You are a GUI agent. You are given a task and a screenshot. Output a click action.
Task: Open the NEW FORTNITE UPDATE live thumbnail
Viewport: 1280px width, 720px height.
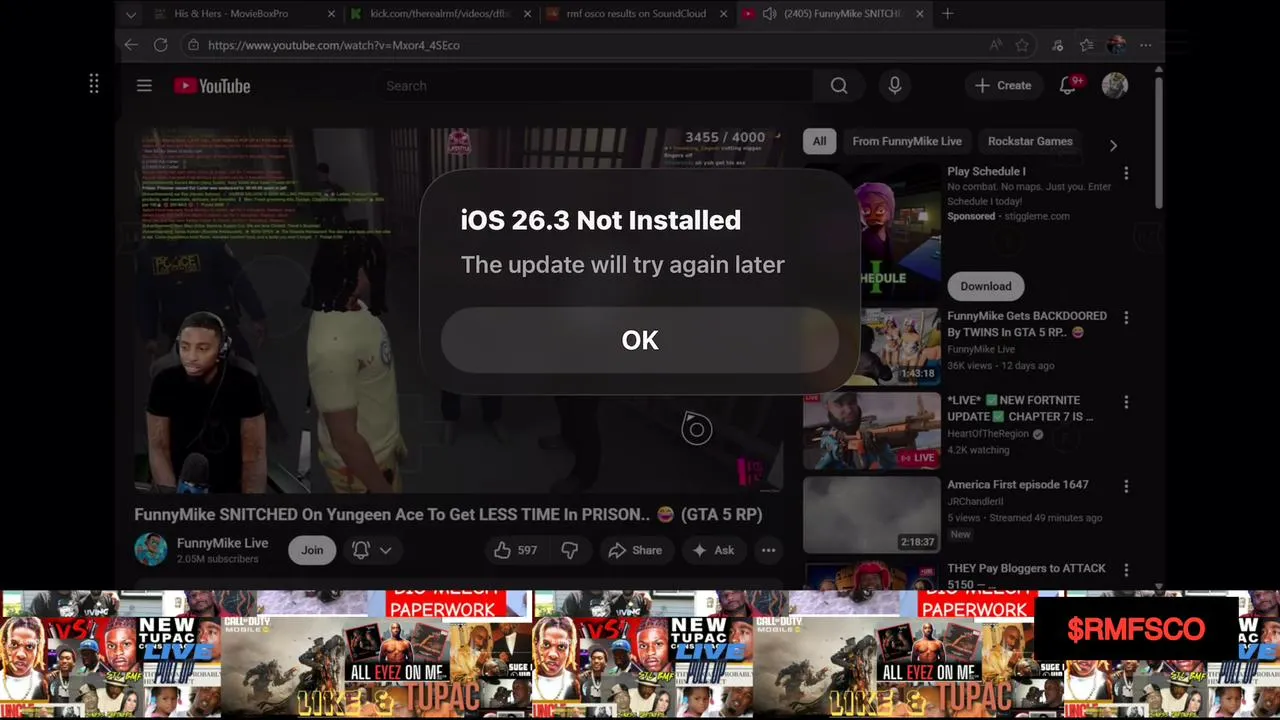point(872,430)
